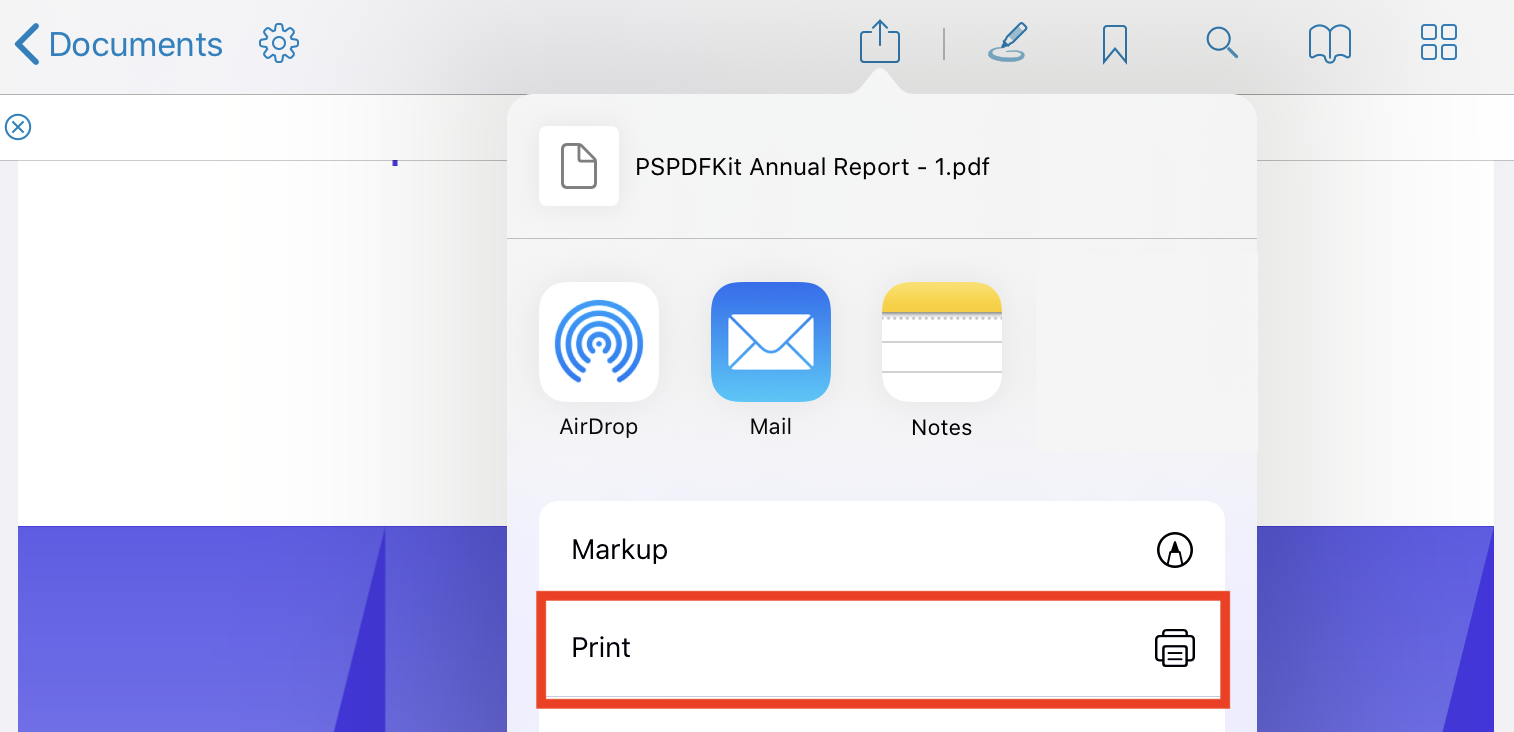
Task: Choose the Markup label in the action list
Action: (x=619, y=549)
